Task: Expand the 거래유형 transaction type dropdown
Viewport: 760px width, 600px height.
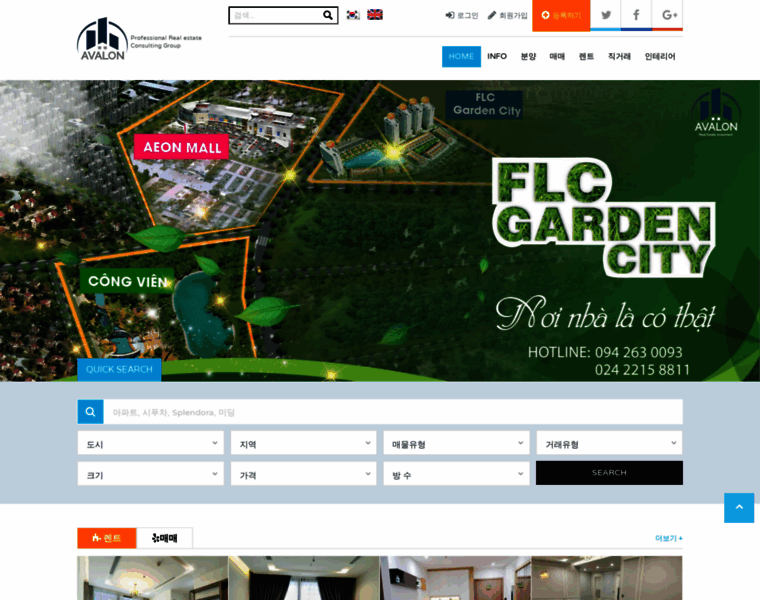Action: coord(609,443)
